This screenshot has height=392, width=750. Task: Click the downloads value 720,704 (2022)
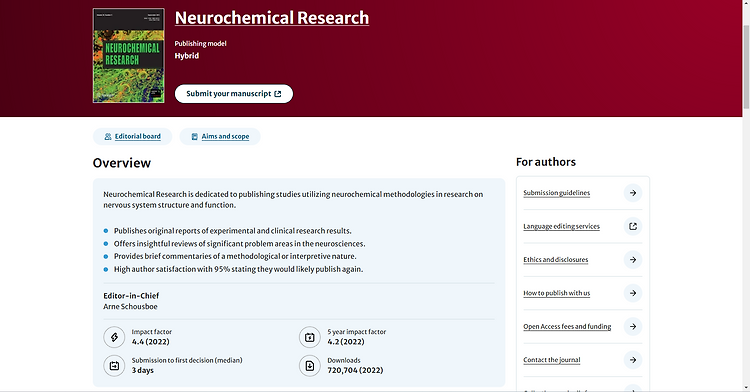click(x=355, y=370)
